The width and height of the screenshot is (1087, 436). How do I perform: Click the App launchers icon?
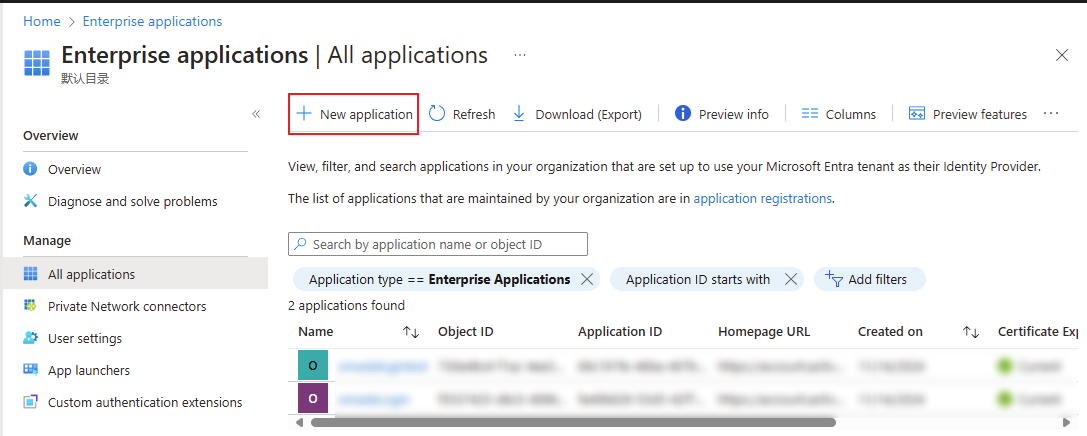pos(31,369)
